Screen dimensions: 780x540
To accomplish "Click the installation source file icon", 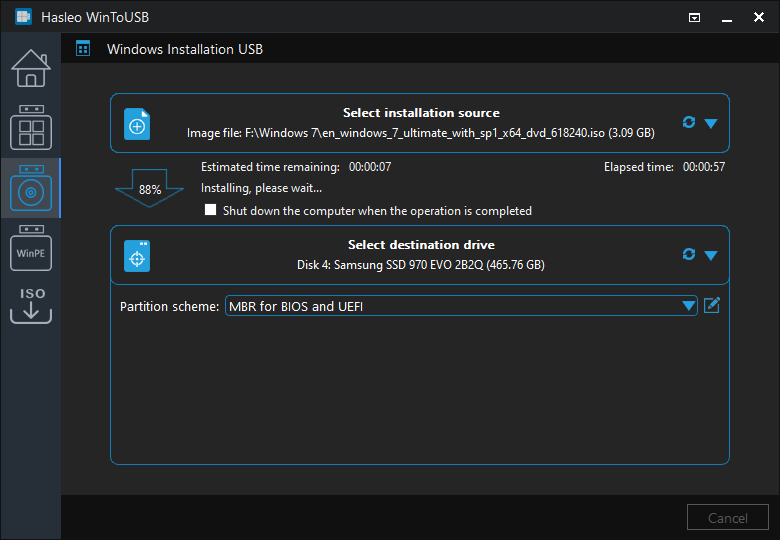I will (x=137, y=124).
